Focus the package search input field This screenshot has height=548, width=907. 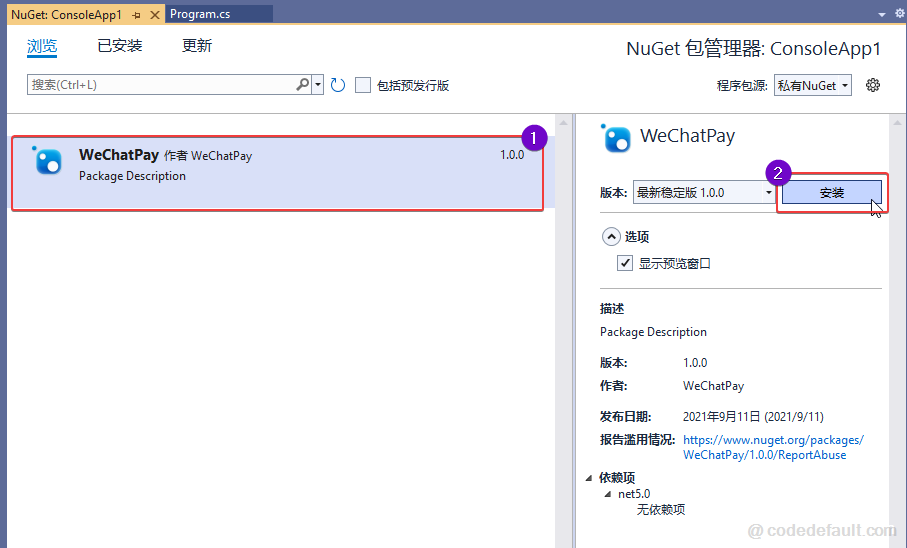(161, 84)
